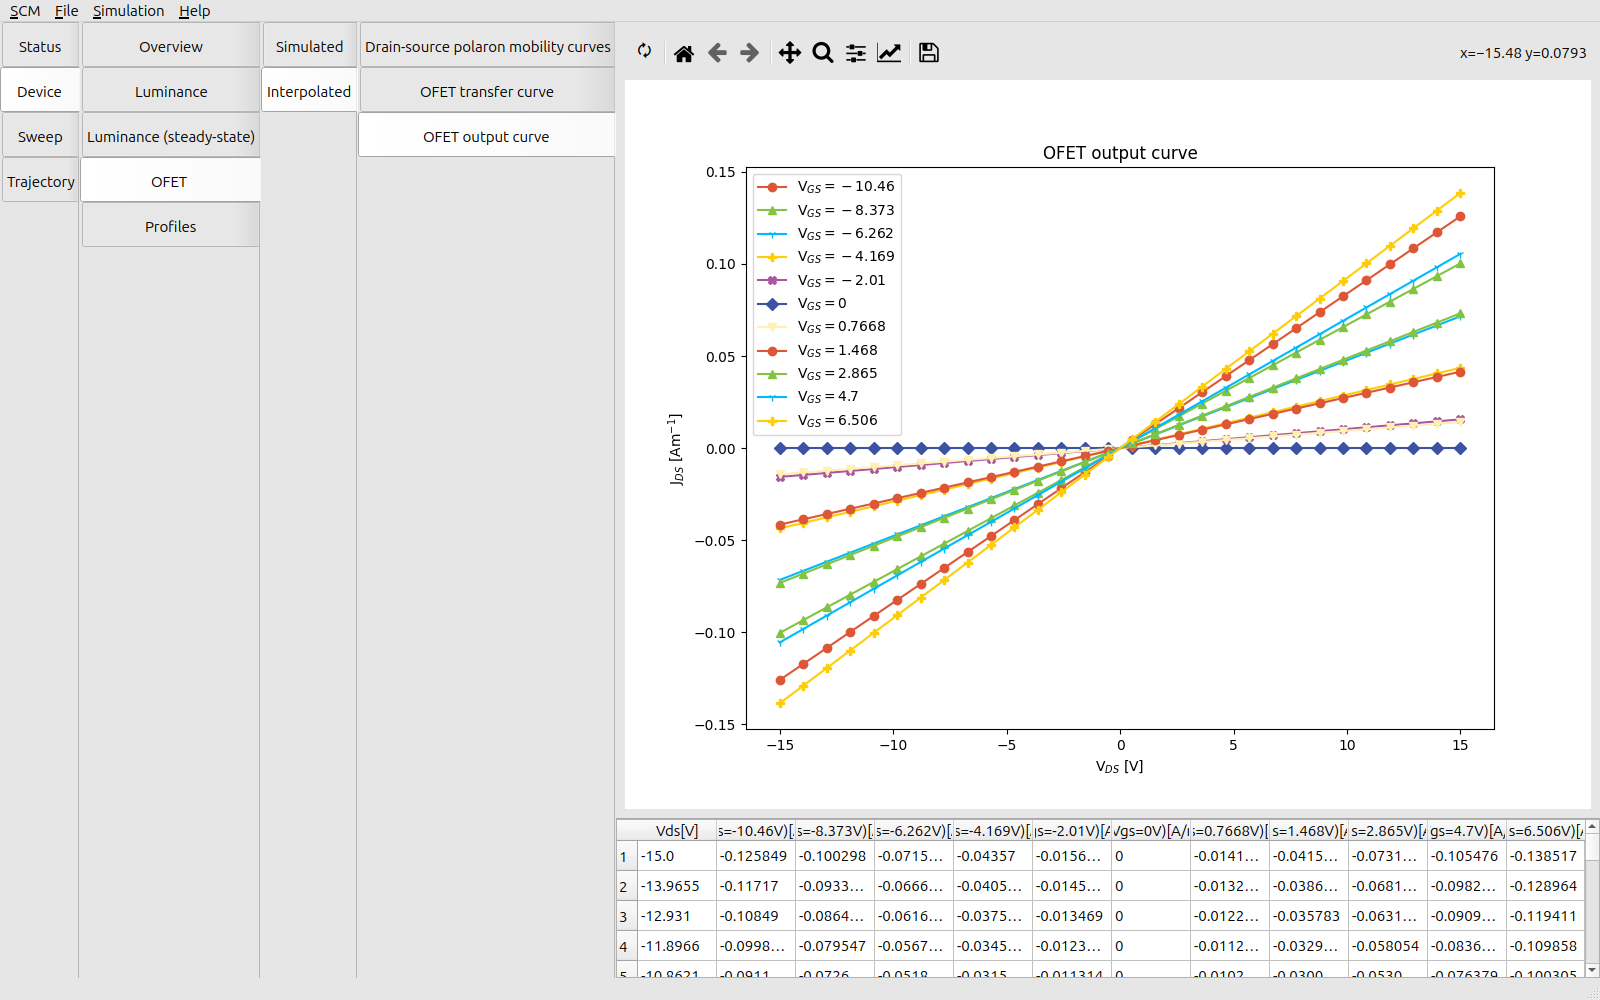The image size is (1600, 1000).
Task: Select the Zoom magnifier tool
Action: (822, 53)
